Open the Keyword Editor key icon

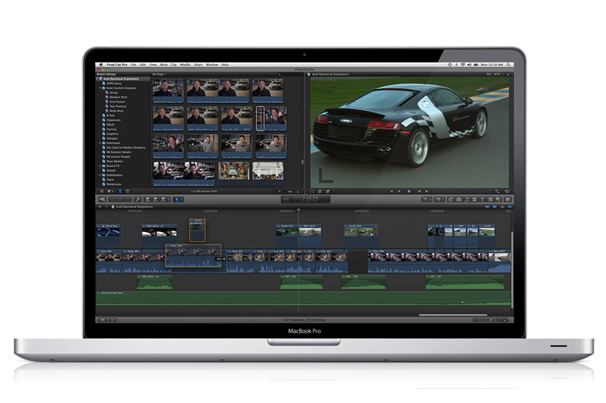138,199
